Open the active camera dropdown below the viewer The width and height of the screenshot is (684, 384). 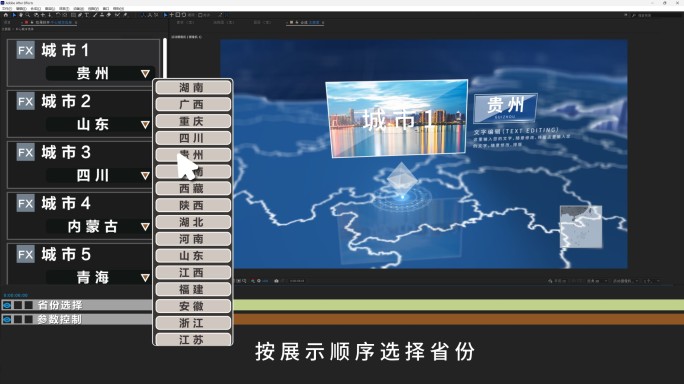pyautogui.click(x=625, y=281)
